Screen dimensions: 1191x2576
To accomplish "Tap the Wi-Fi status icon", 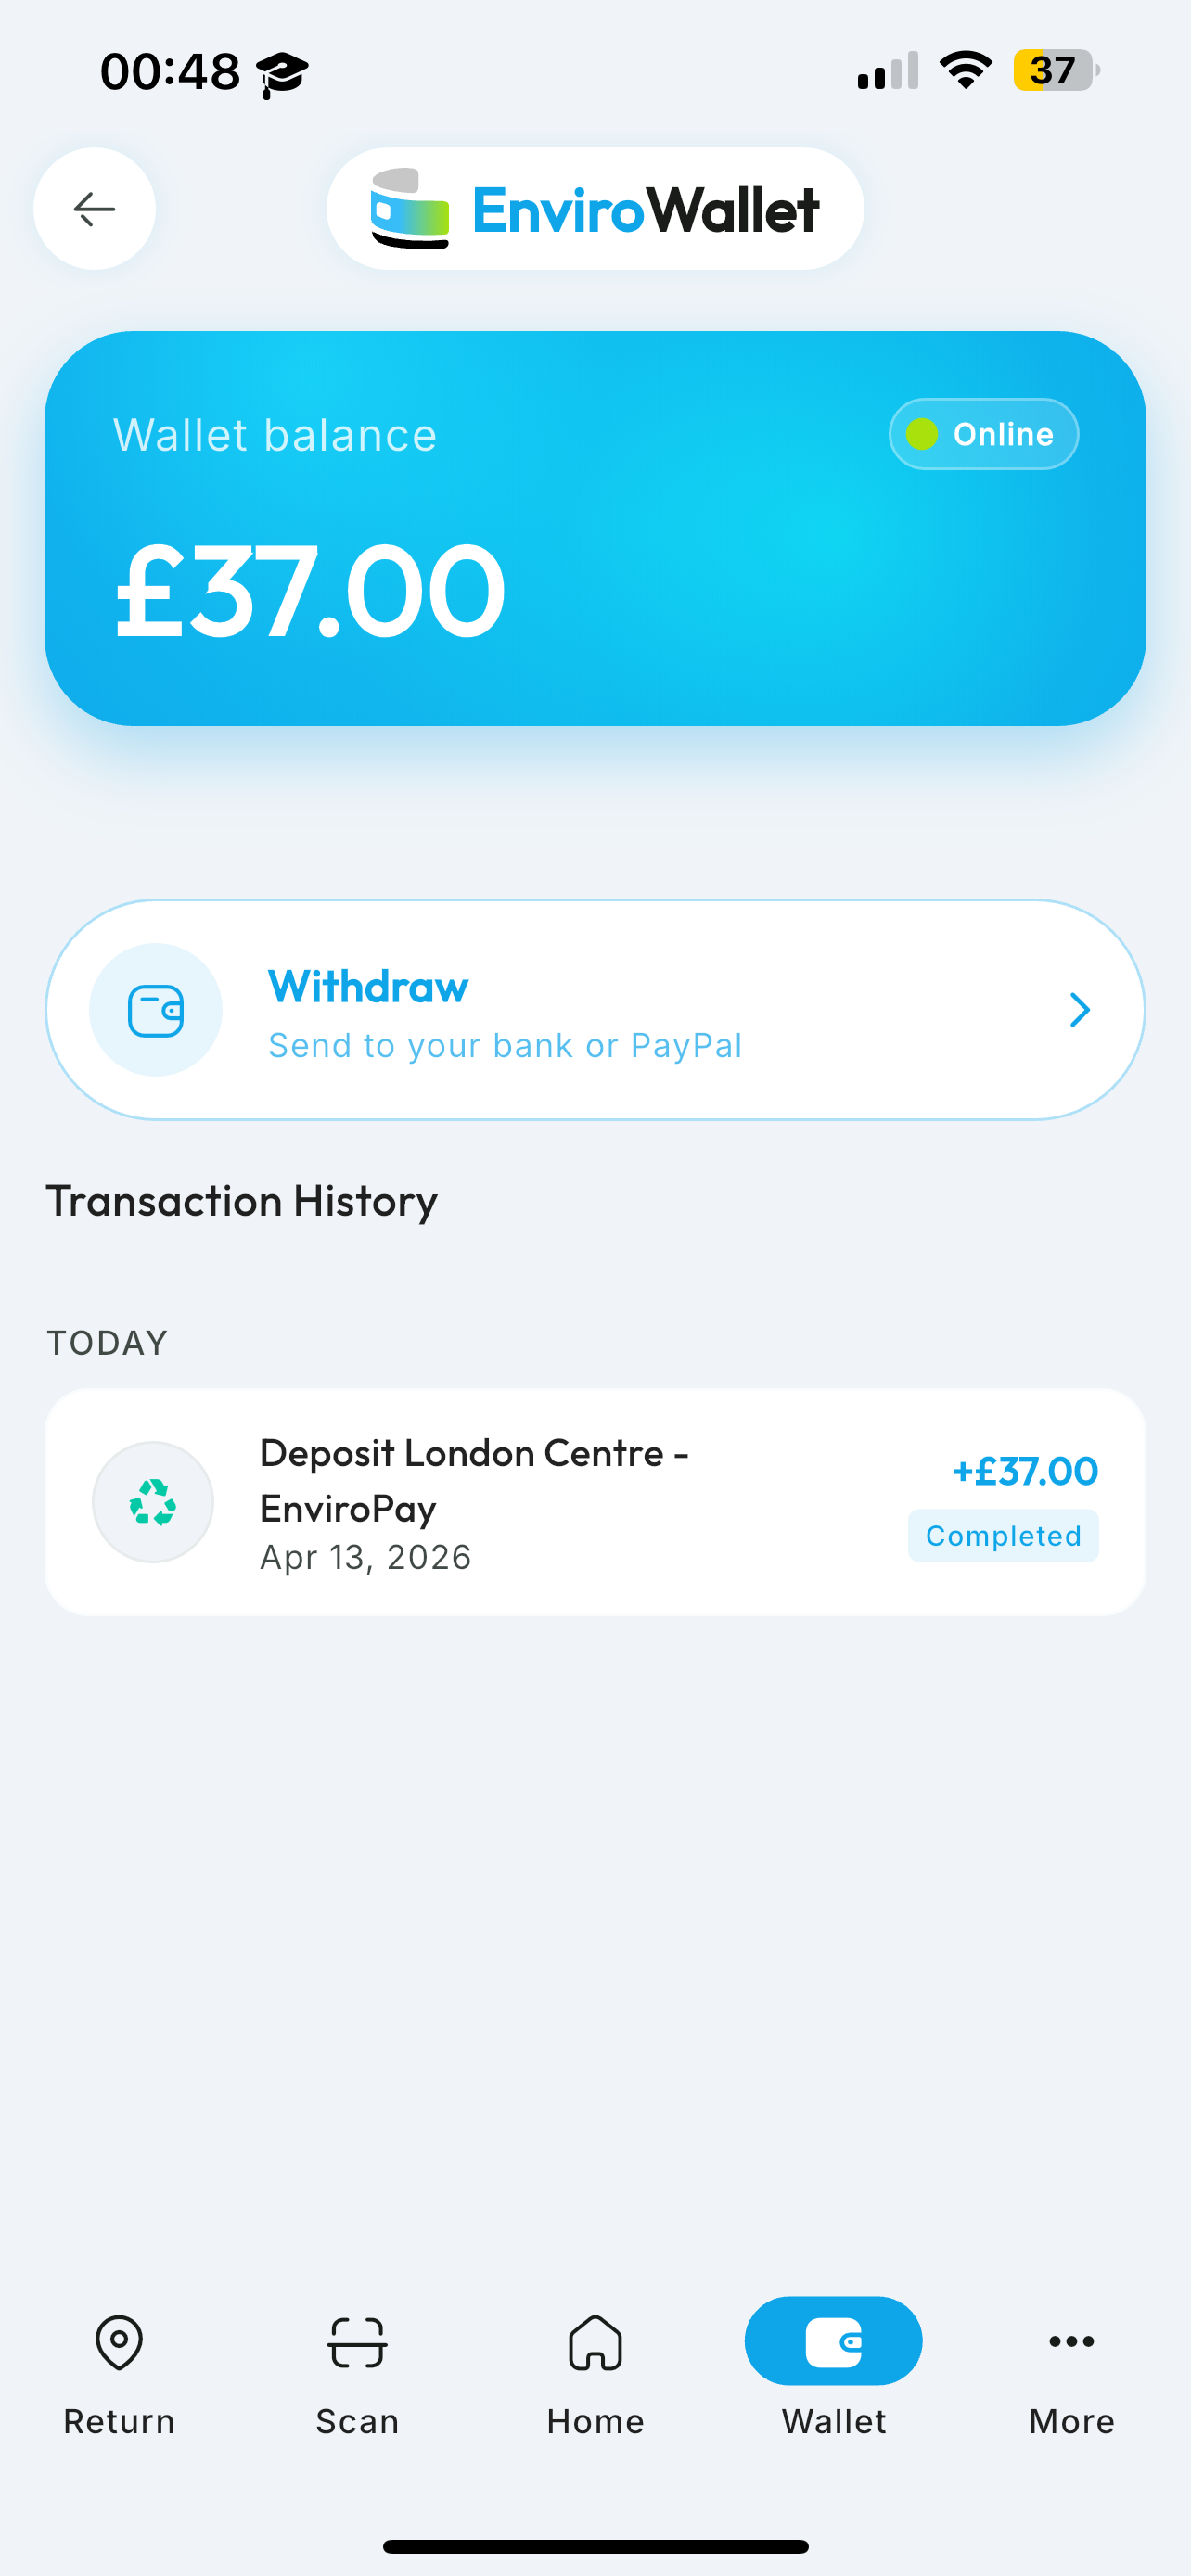I will (965, 70).
